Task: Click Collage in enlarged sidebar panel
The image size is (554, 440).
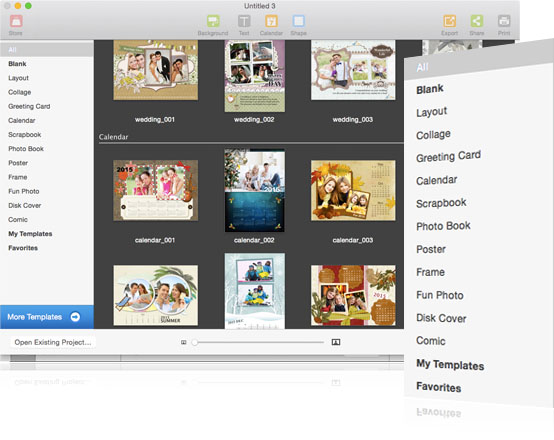Action: [x=433, y=135]
